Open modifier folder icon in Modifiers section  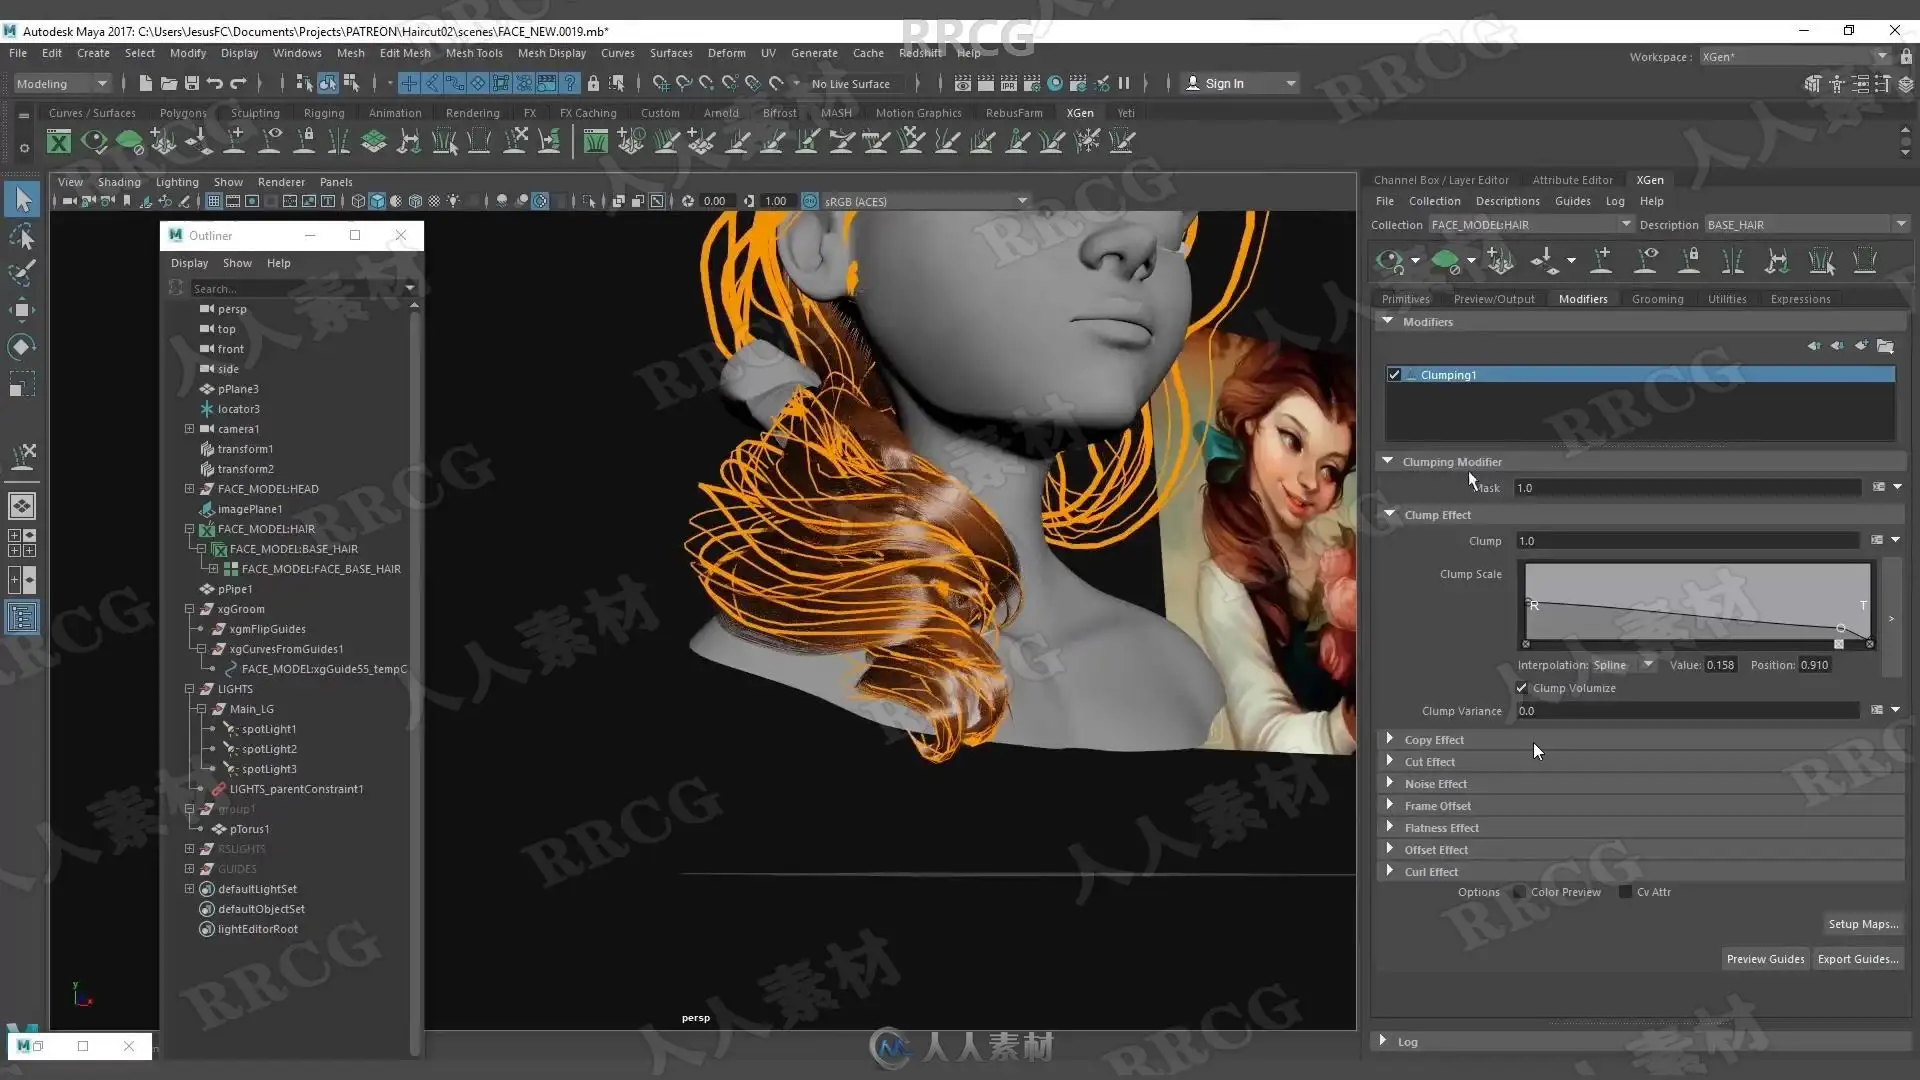coord(1885,346)
